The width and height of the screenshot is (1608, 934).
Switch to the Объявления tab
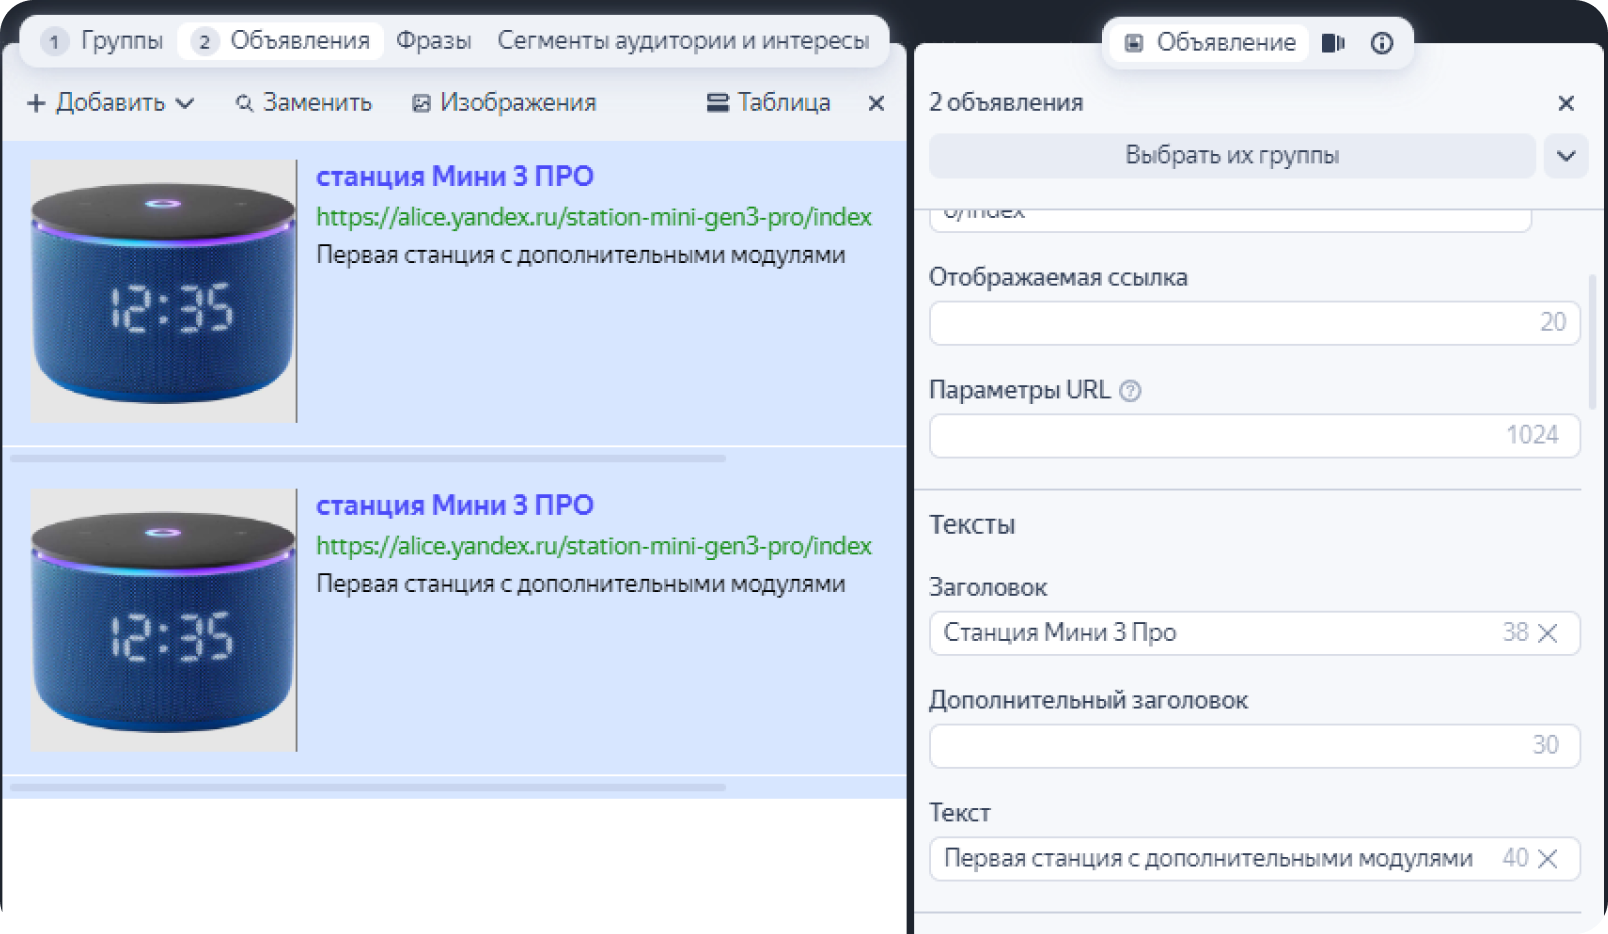(x=282, y=41)
